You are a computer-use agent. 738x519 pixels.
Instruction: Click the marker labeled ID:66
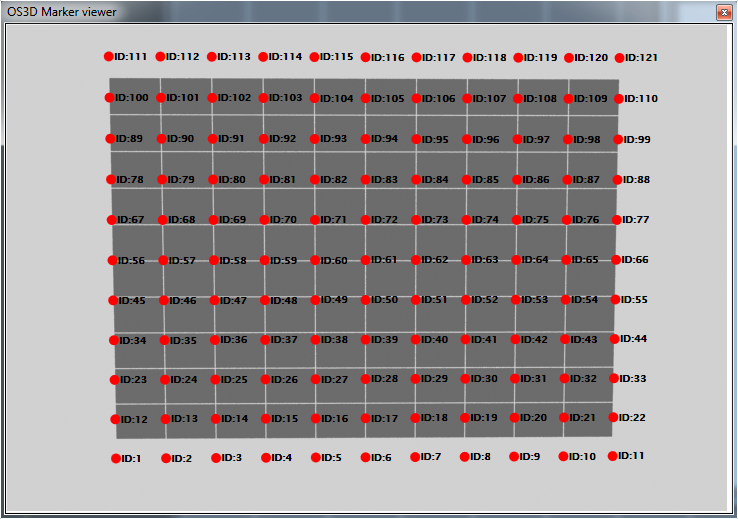point(616,260)
